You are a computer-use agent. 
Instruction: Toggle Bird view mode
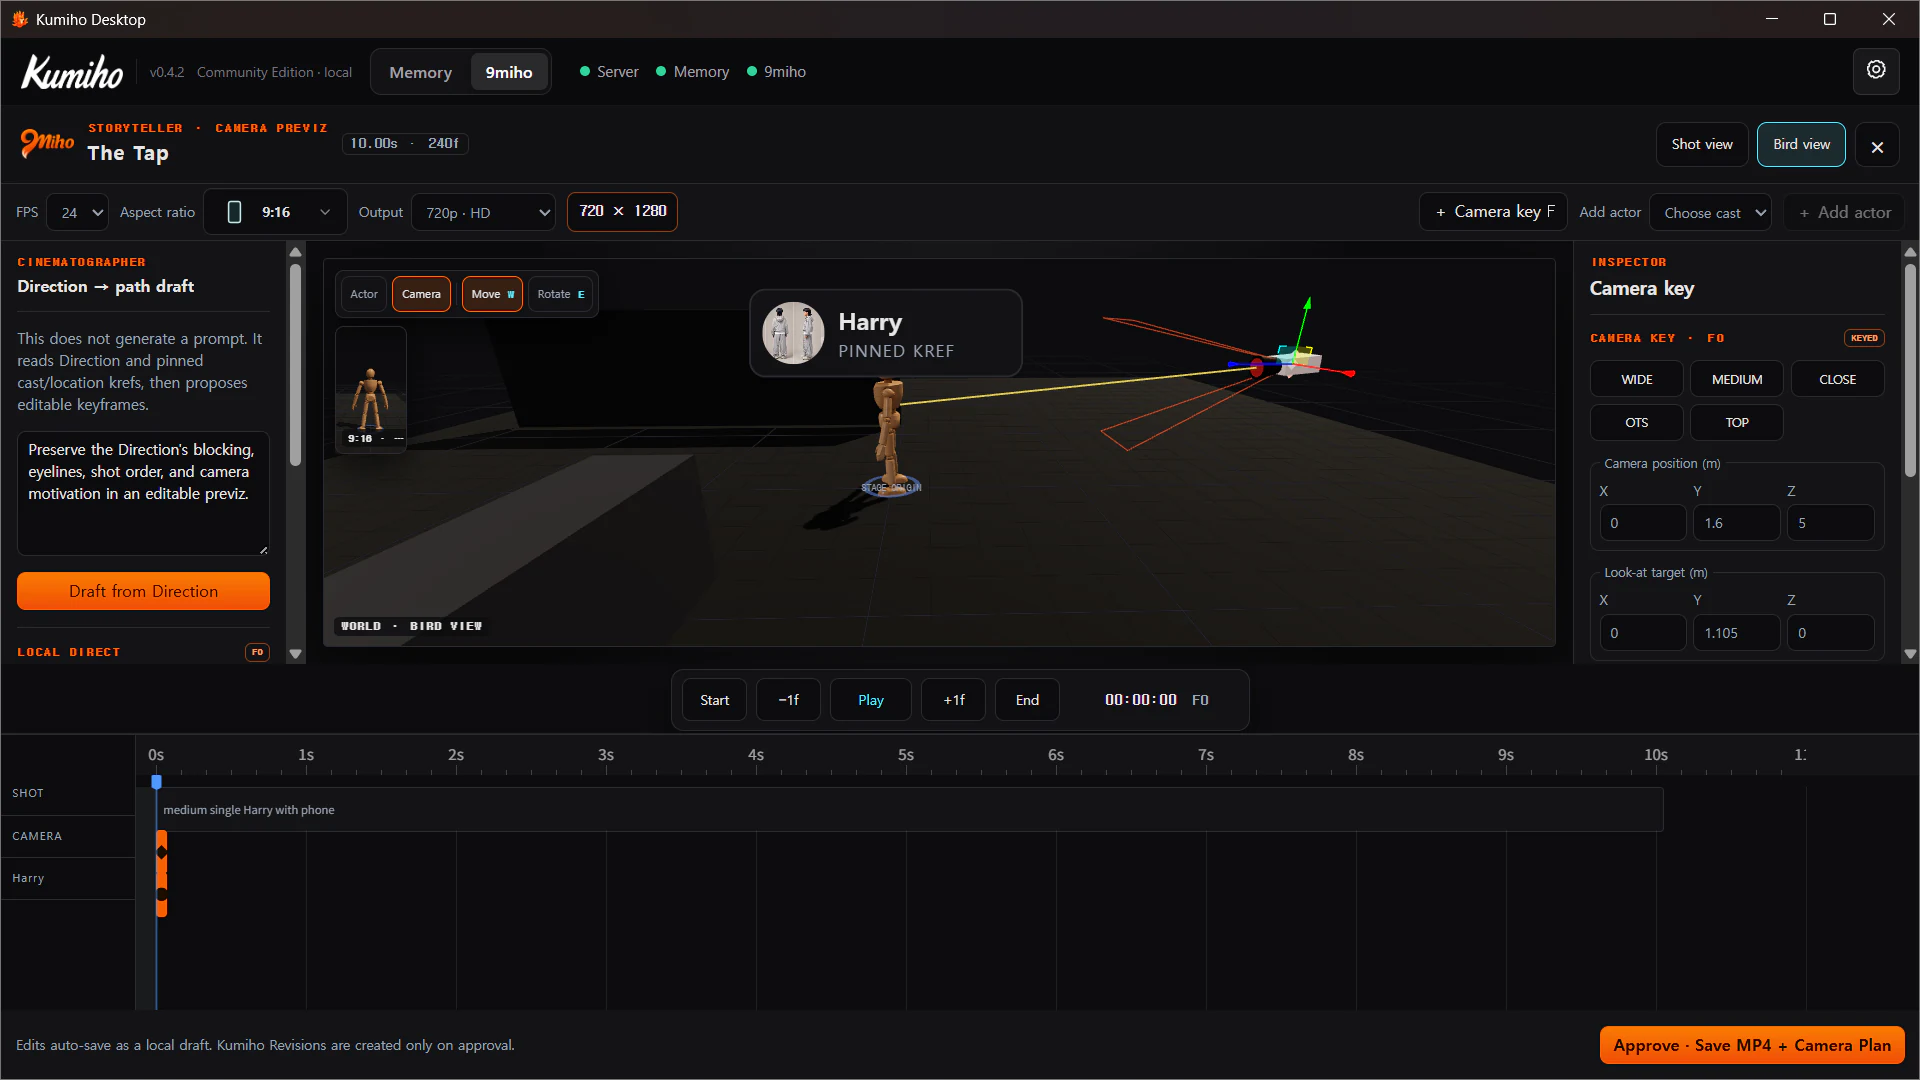coord(1801,145)
